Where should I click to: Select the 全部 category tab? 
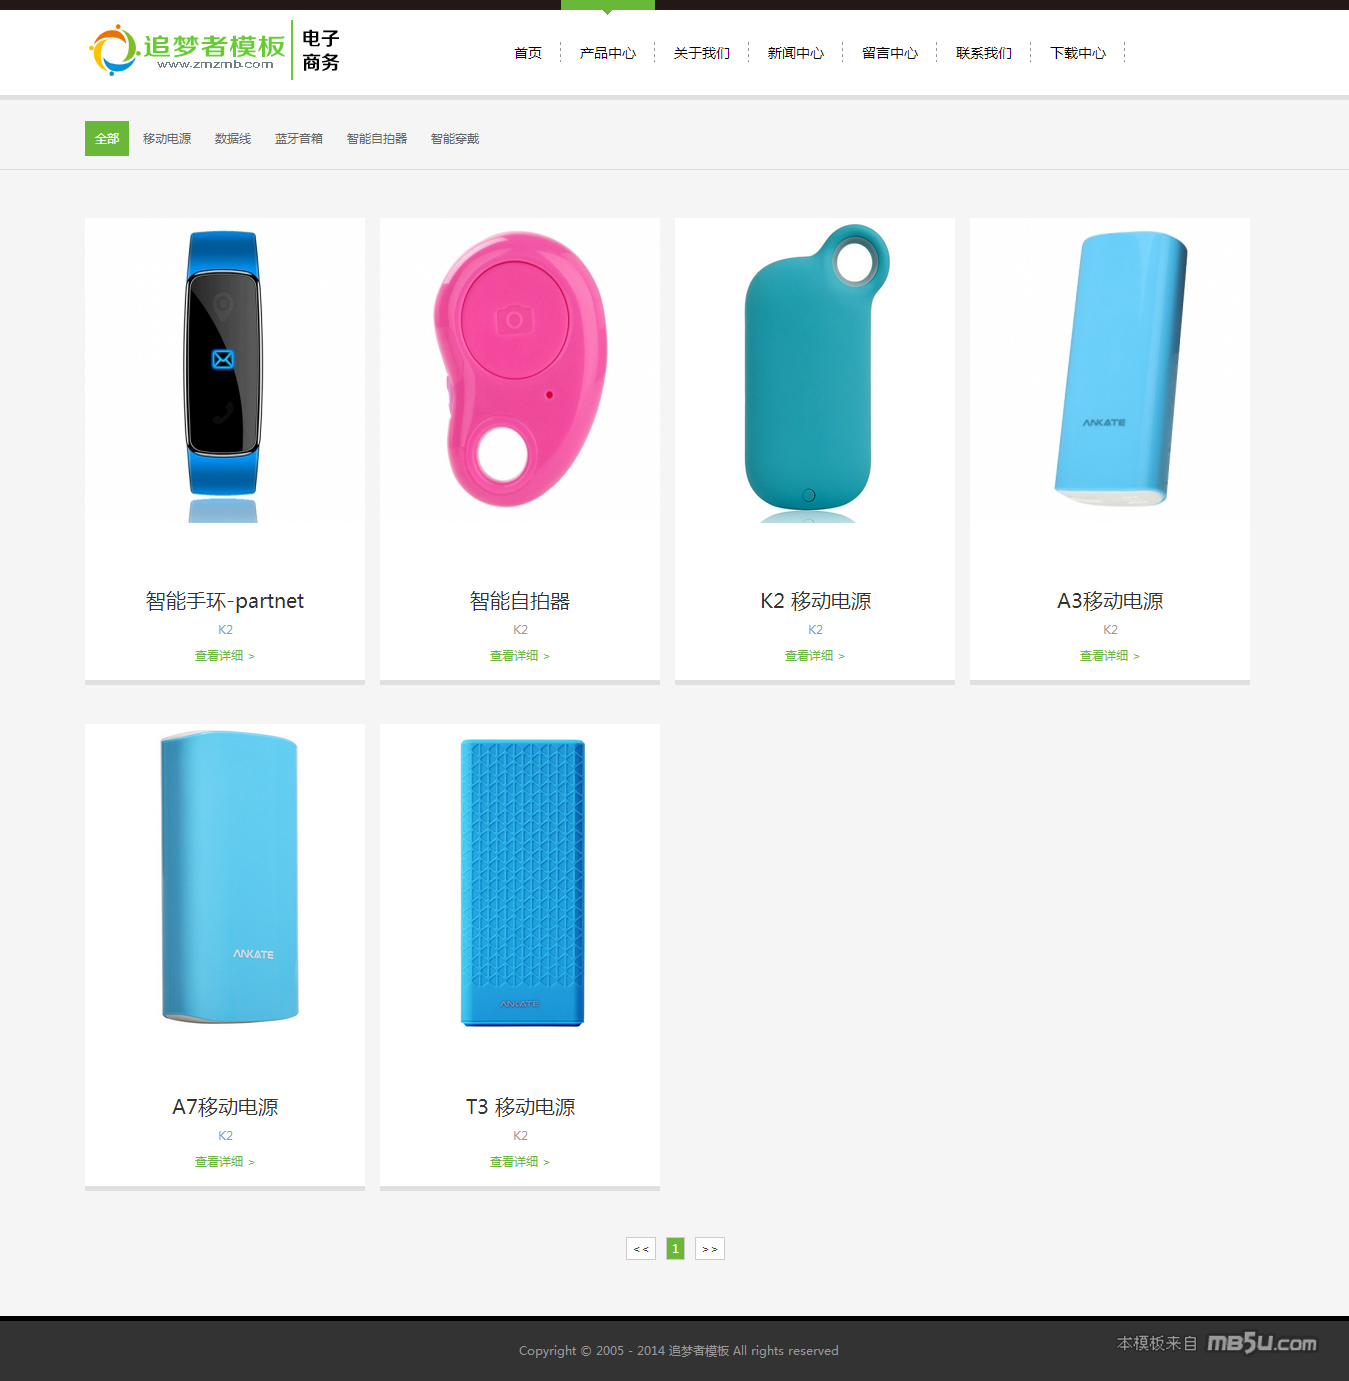pyautogui.click(x=107, y=139)
